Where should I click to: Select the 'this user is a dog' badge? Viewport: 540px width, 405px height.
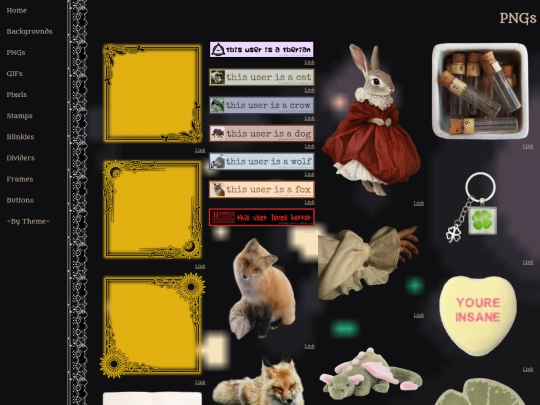click(x=262, y=133)
